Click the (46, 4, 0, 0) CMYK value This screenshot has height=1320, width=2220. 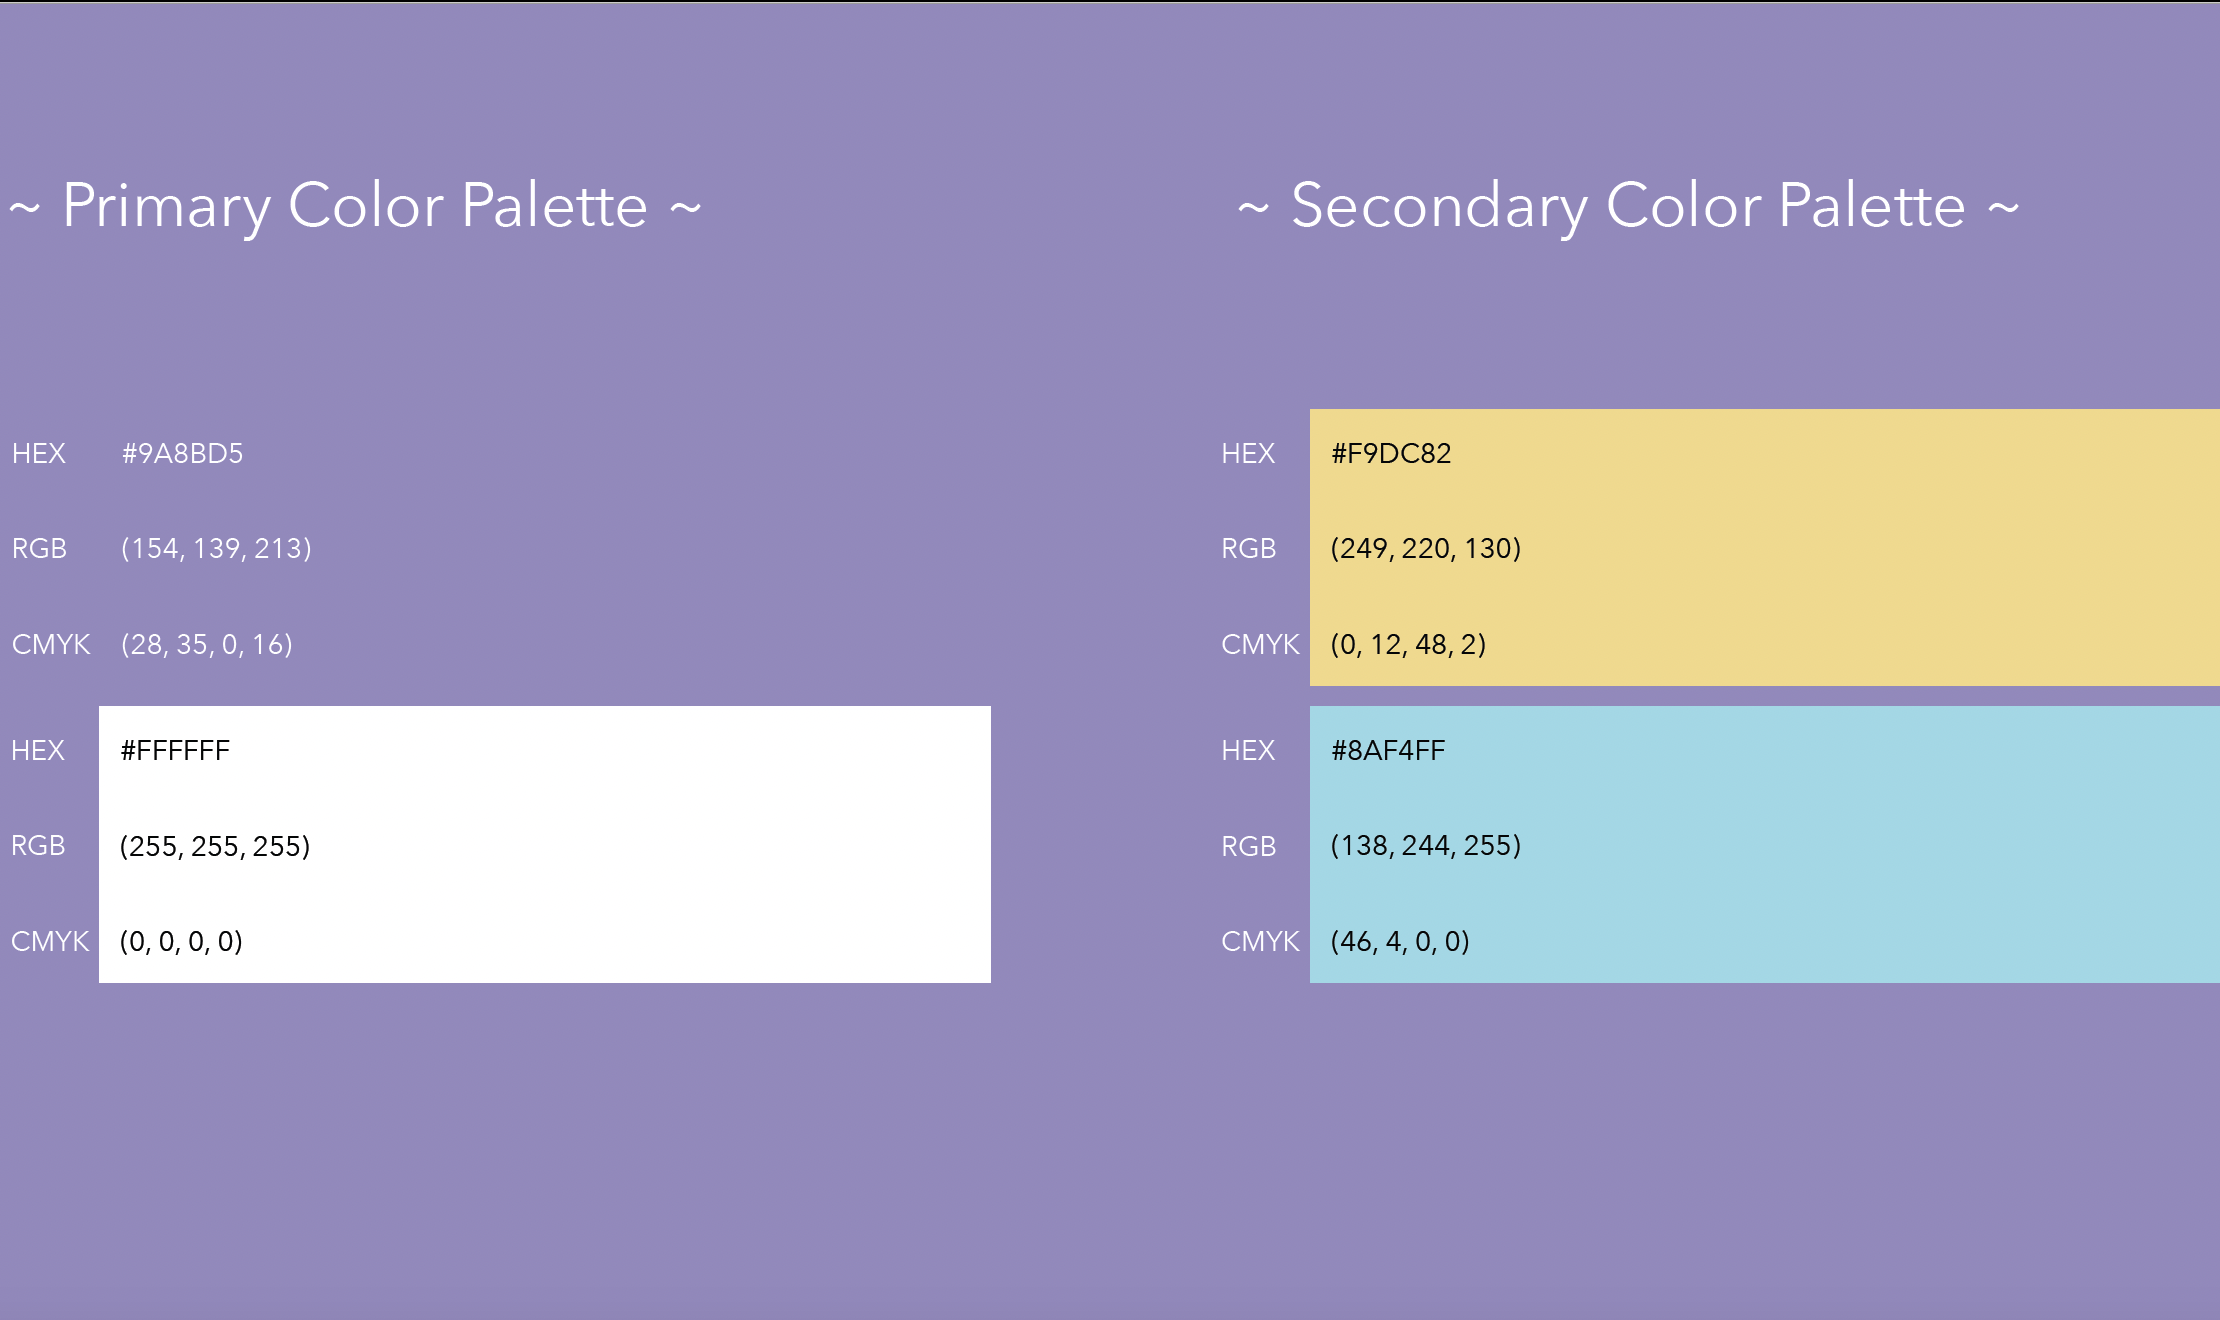click(1400, 942)
